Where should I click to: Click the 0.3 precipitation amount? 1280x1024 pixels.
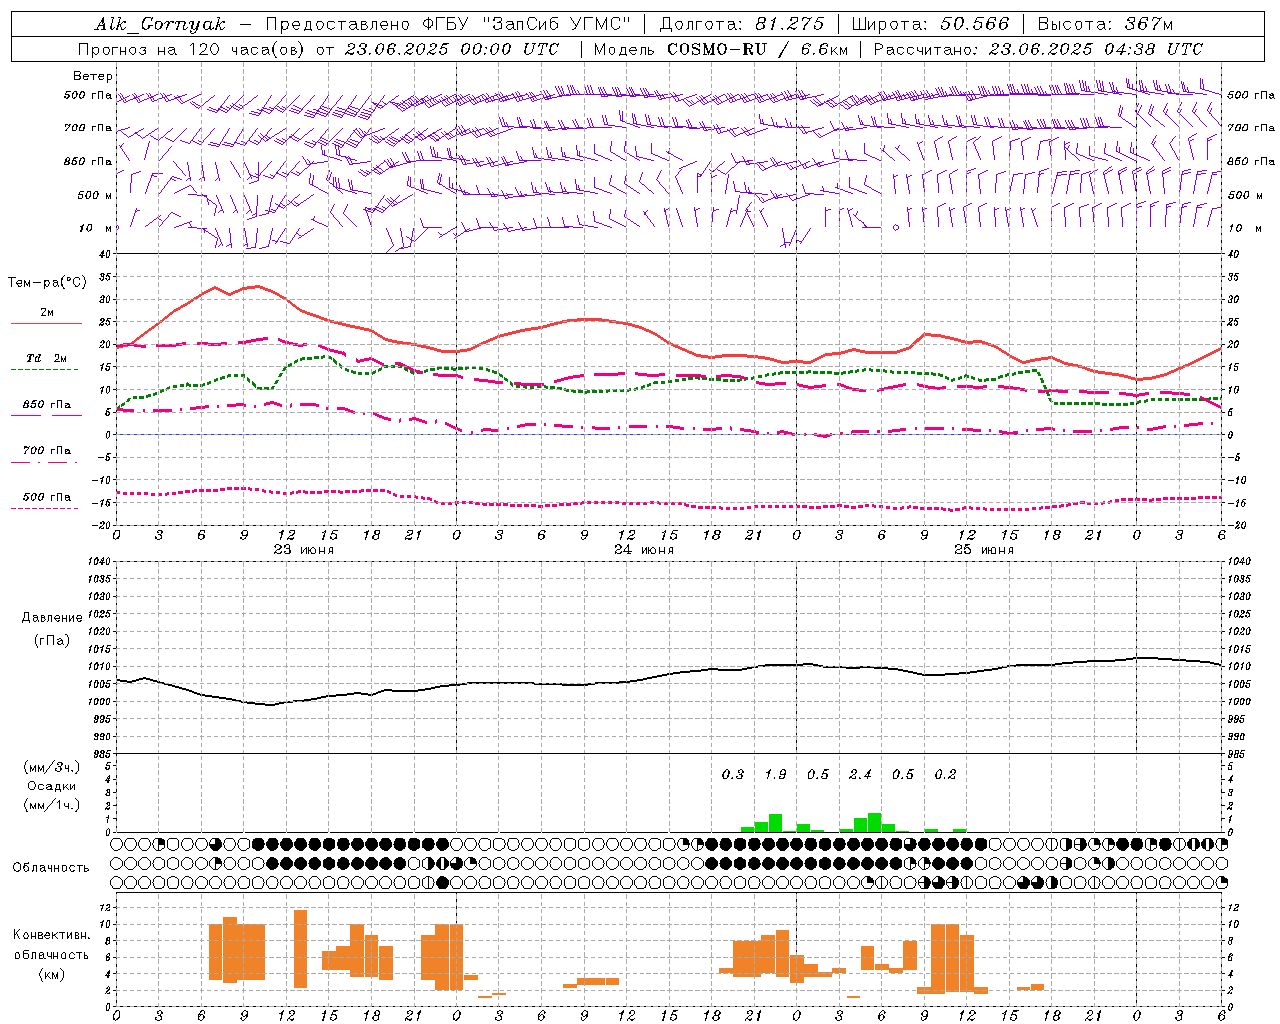tap(733, 775)
